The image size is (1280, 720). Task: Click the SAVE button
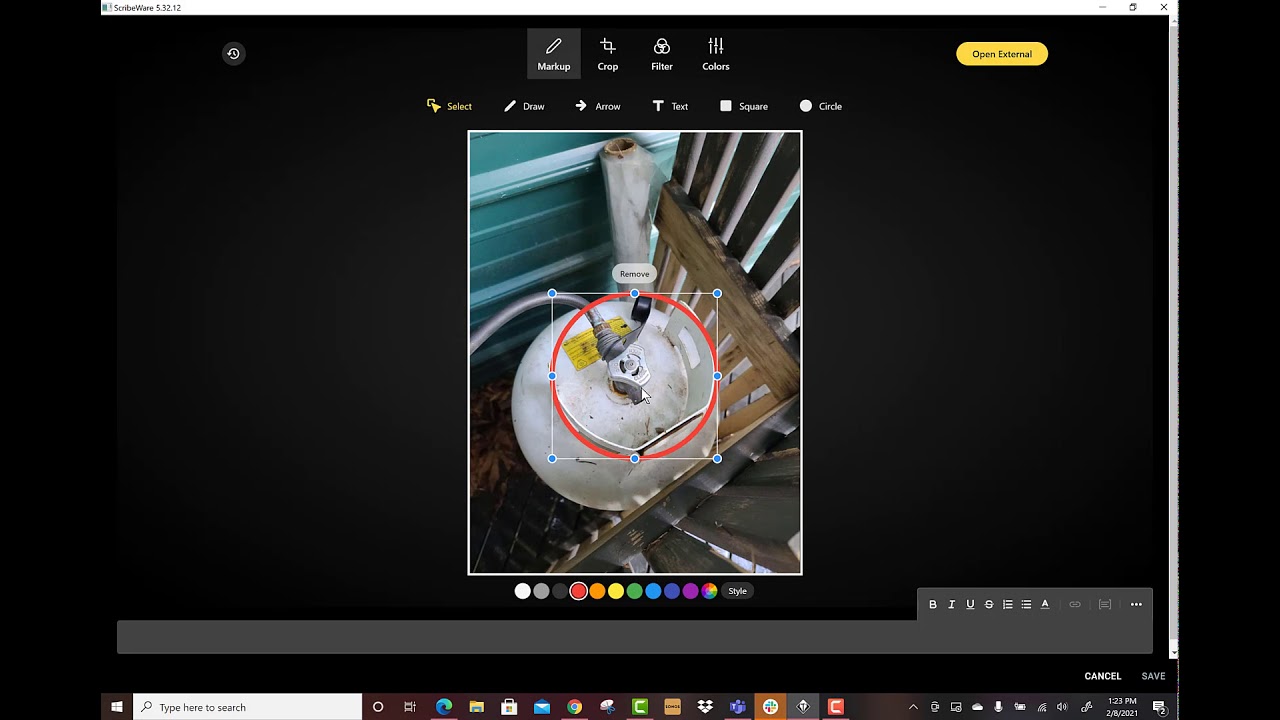point(1153,676)
